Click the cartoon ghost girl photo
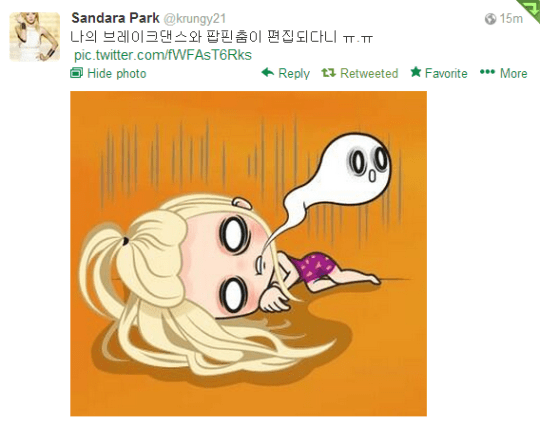 [x=248, y=254]
